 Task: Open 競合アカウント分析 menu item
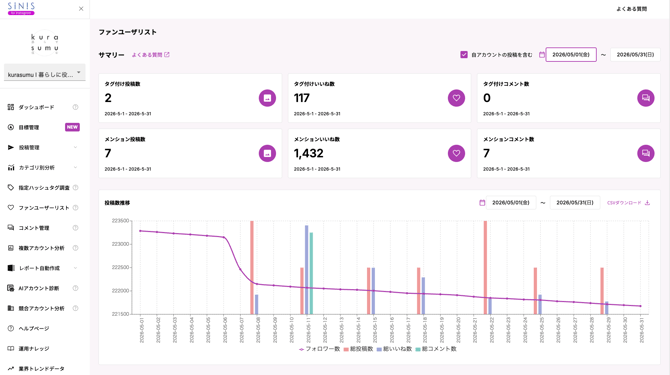pyautogui.click(x=41, y=308)
